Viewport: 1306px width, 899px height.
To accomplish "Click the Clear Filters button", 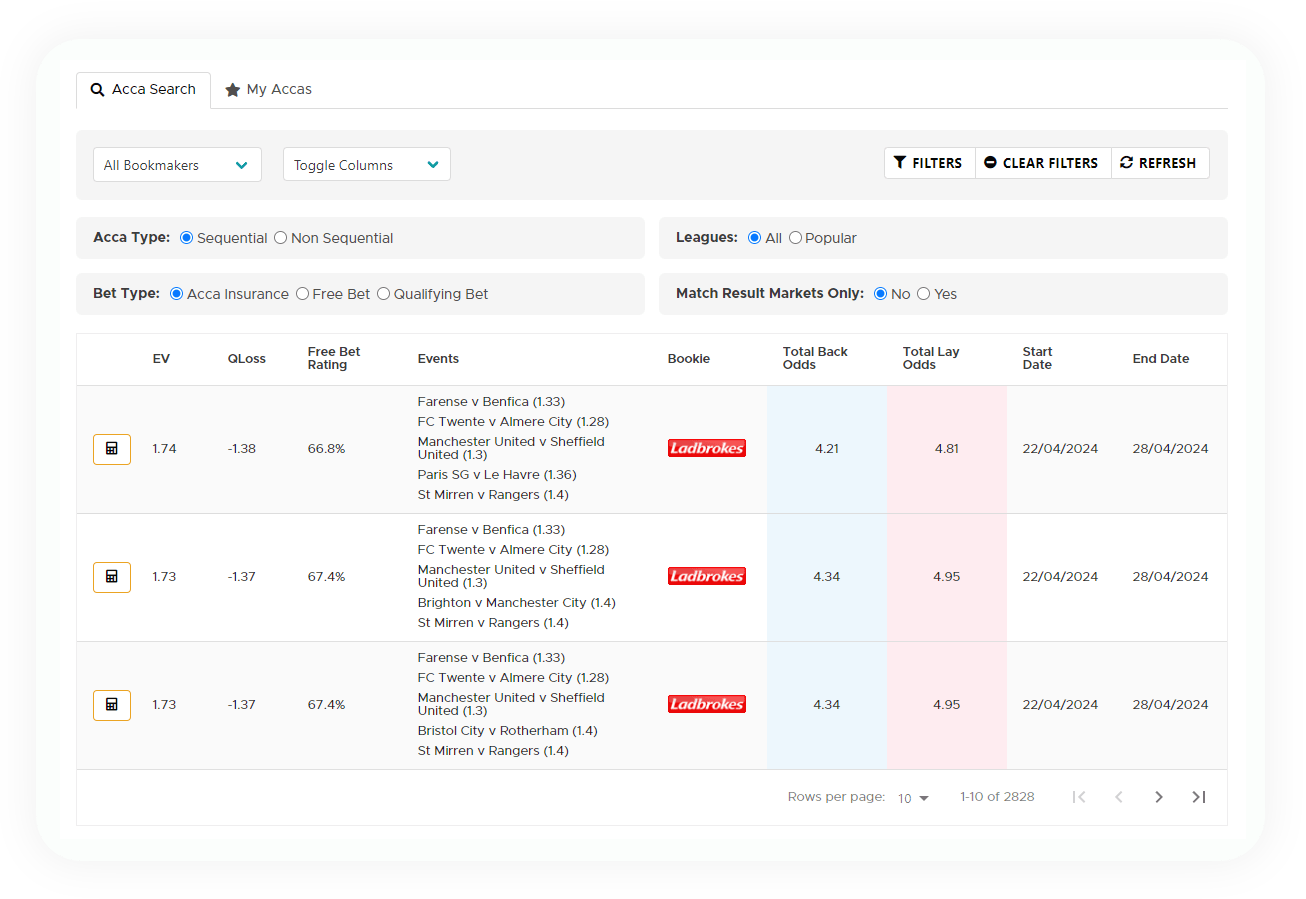I will 1042,163.
